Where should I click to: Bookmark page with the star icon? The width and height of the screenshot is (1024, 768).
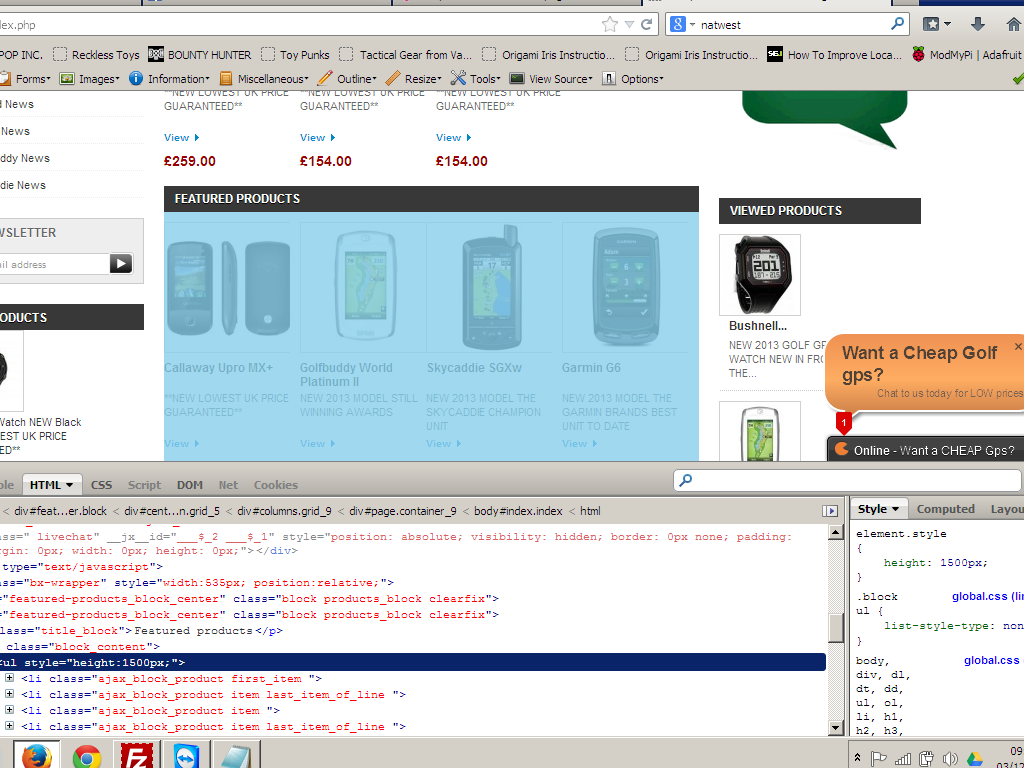coord(609,25)
